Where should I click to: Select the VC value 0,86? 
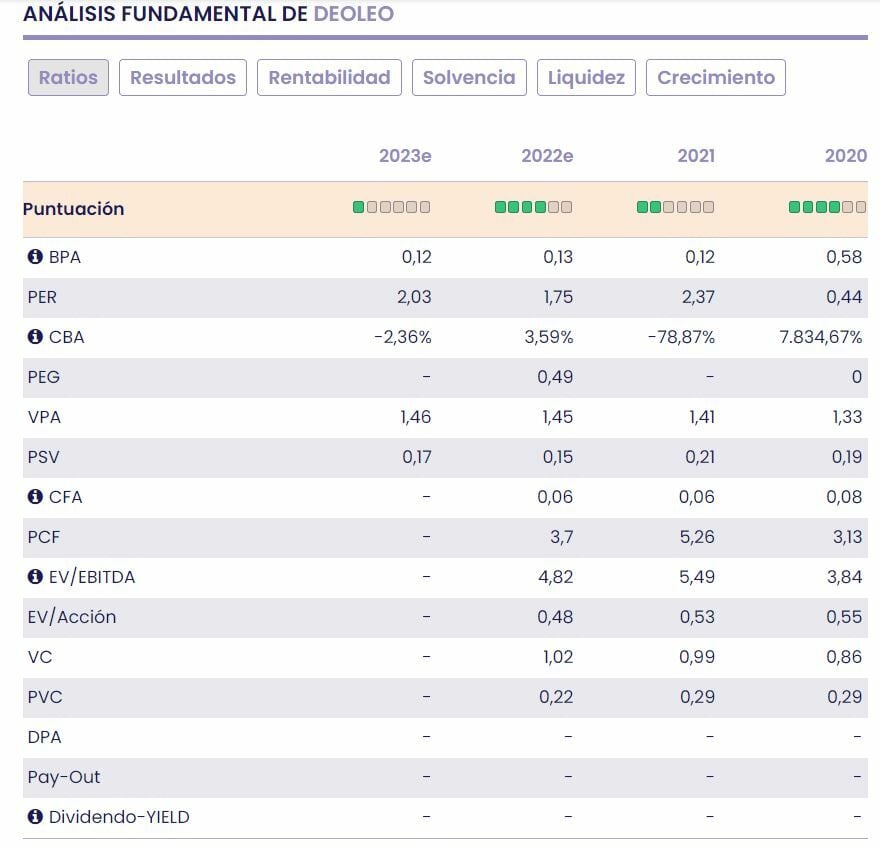click(x=844, y=657)
